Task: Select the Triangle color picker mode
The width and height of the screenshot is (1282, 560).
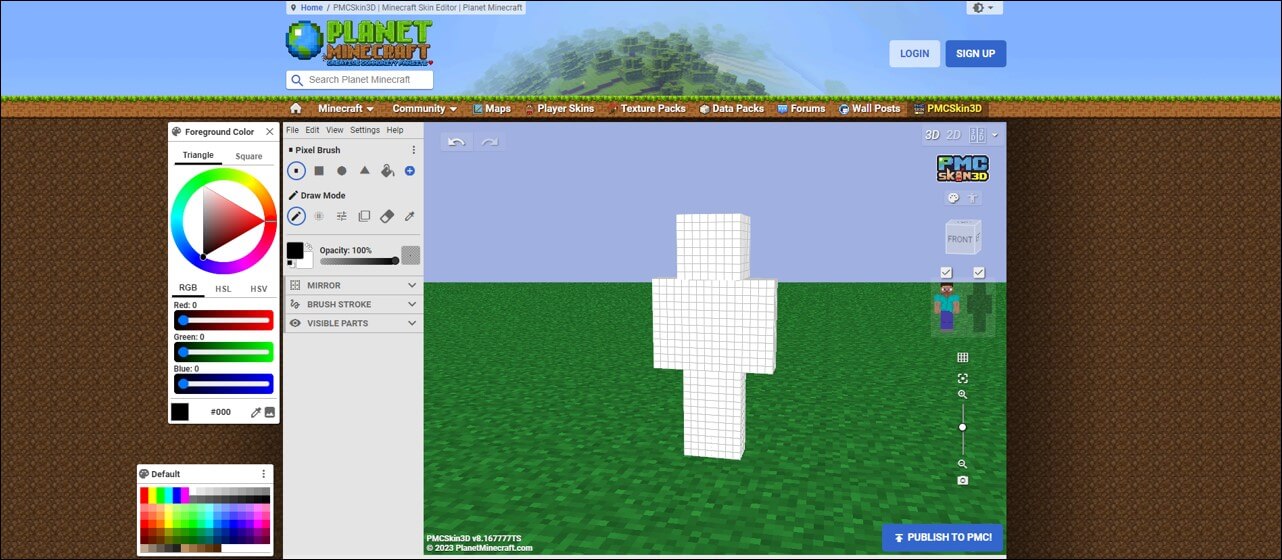Action: [198, 156]
